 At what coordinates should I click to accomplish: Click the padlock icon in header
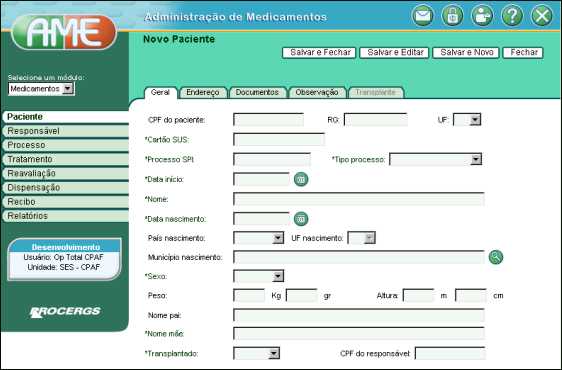(452, 16)
